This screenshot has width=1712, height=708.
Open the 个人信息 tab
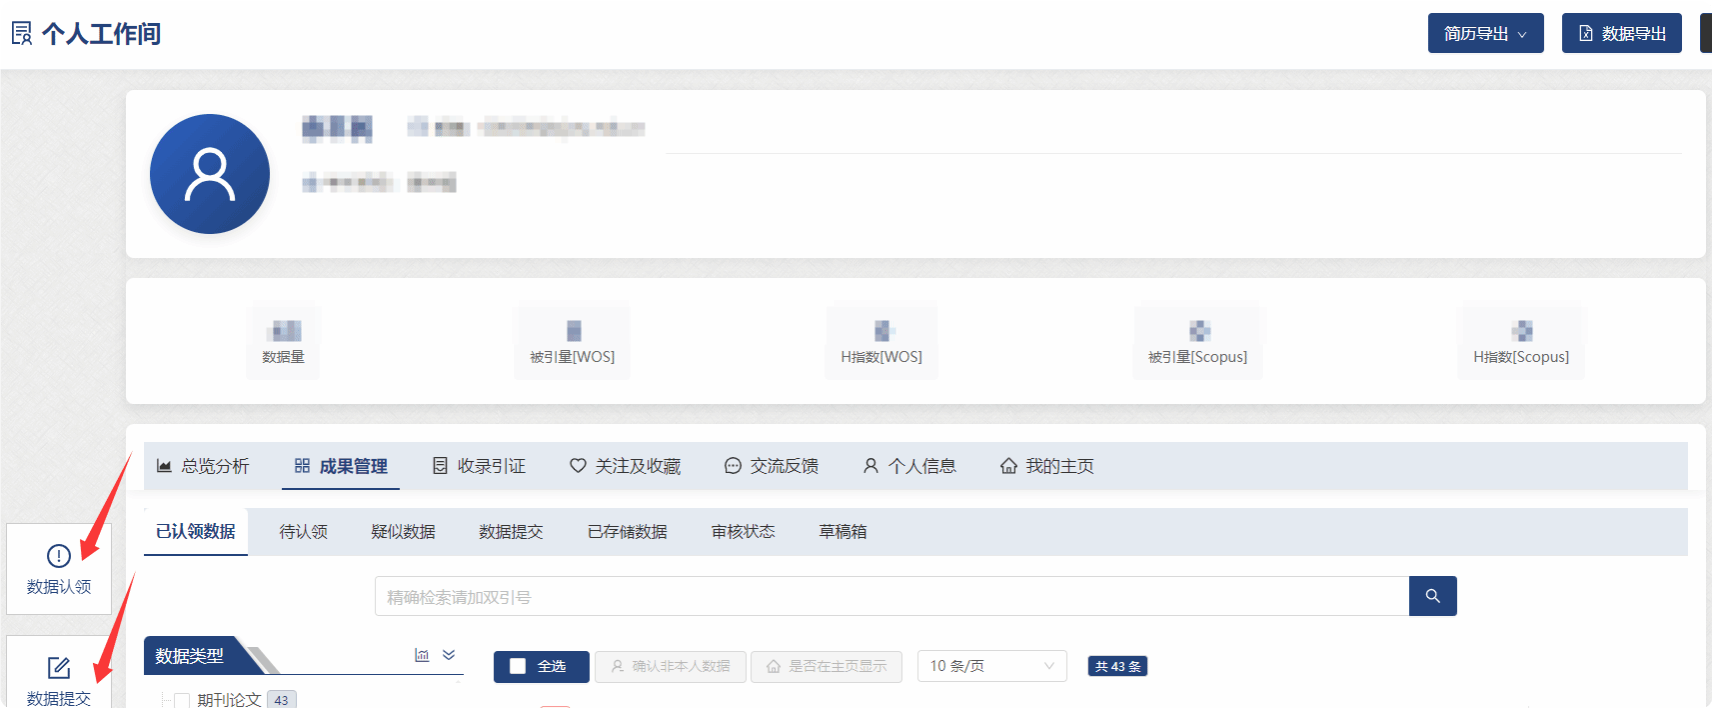pos(910,466)
